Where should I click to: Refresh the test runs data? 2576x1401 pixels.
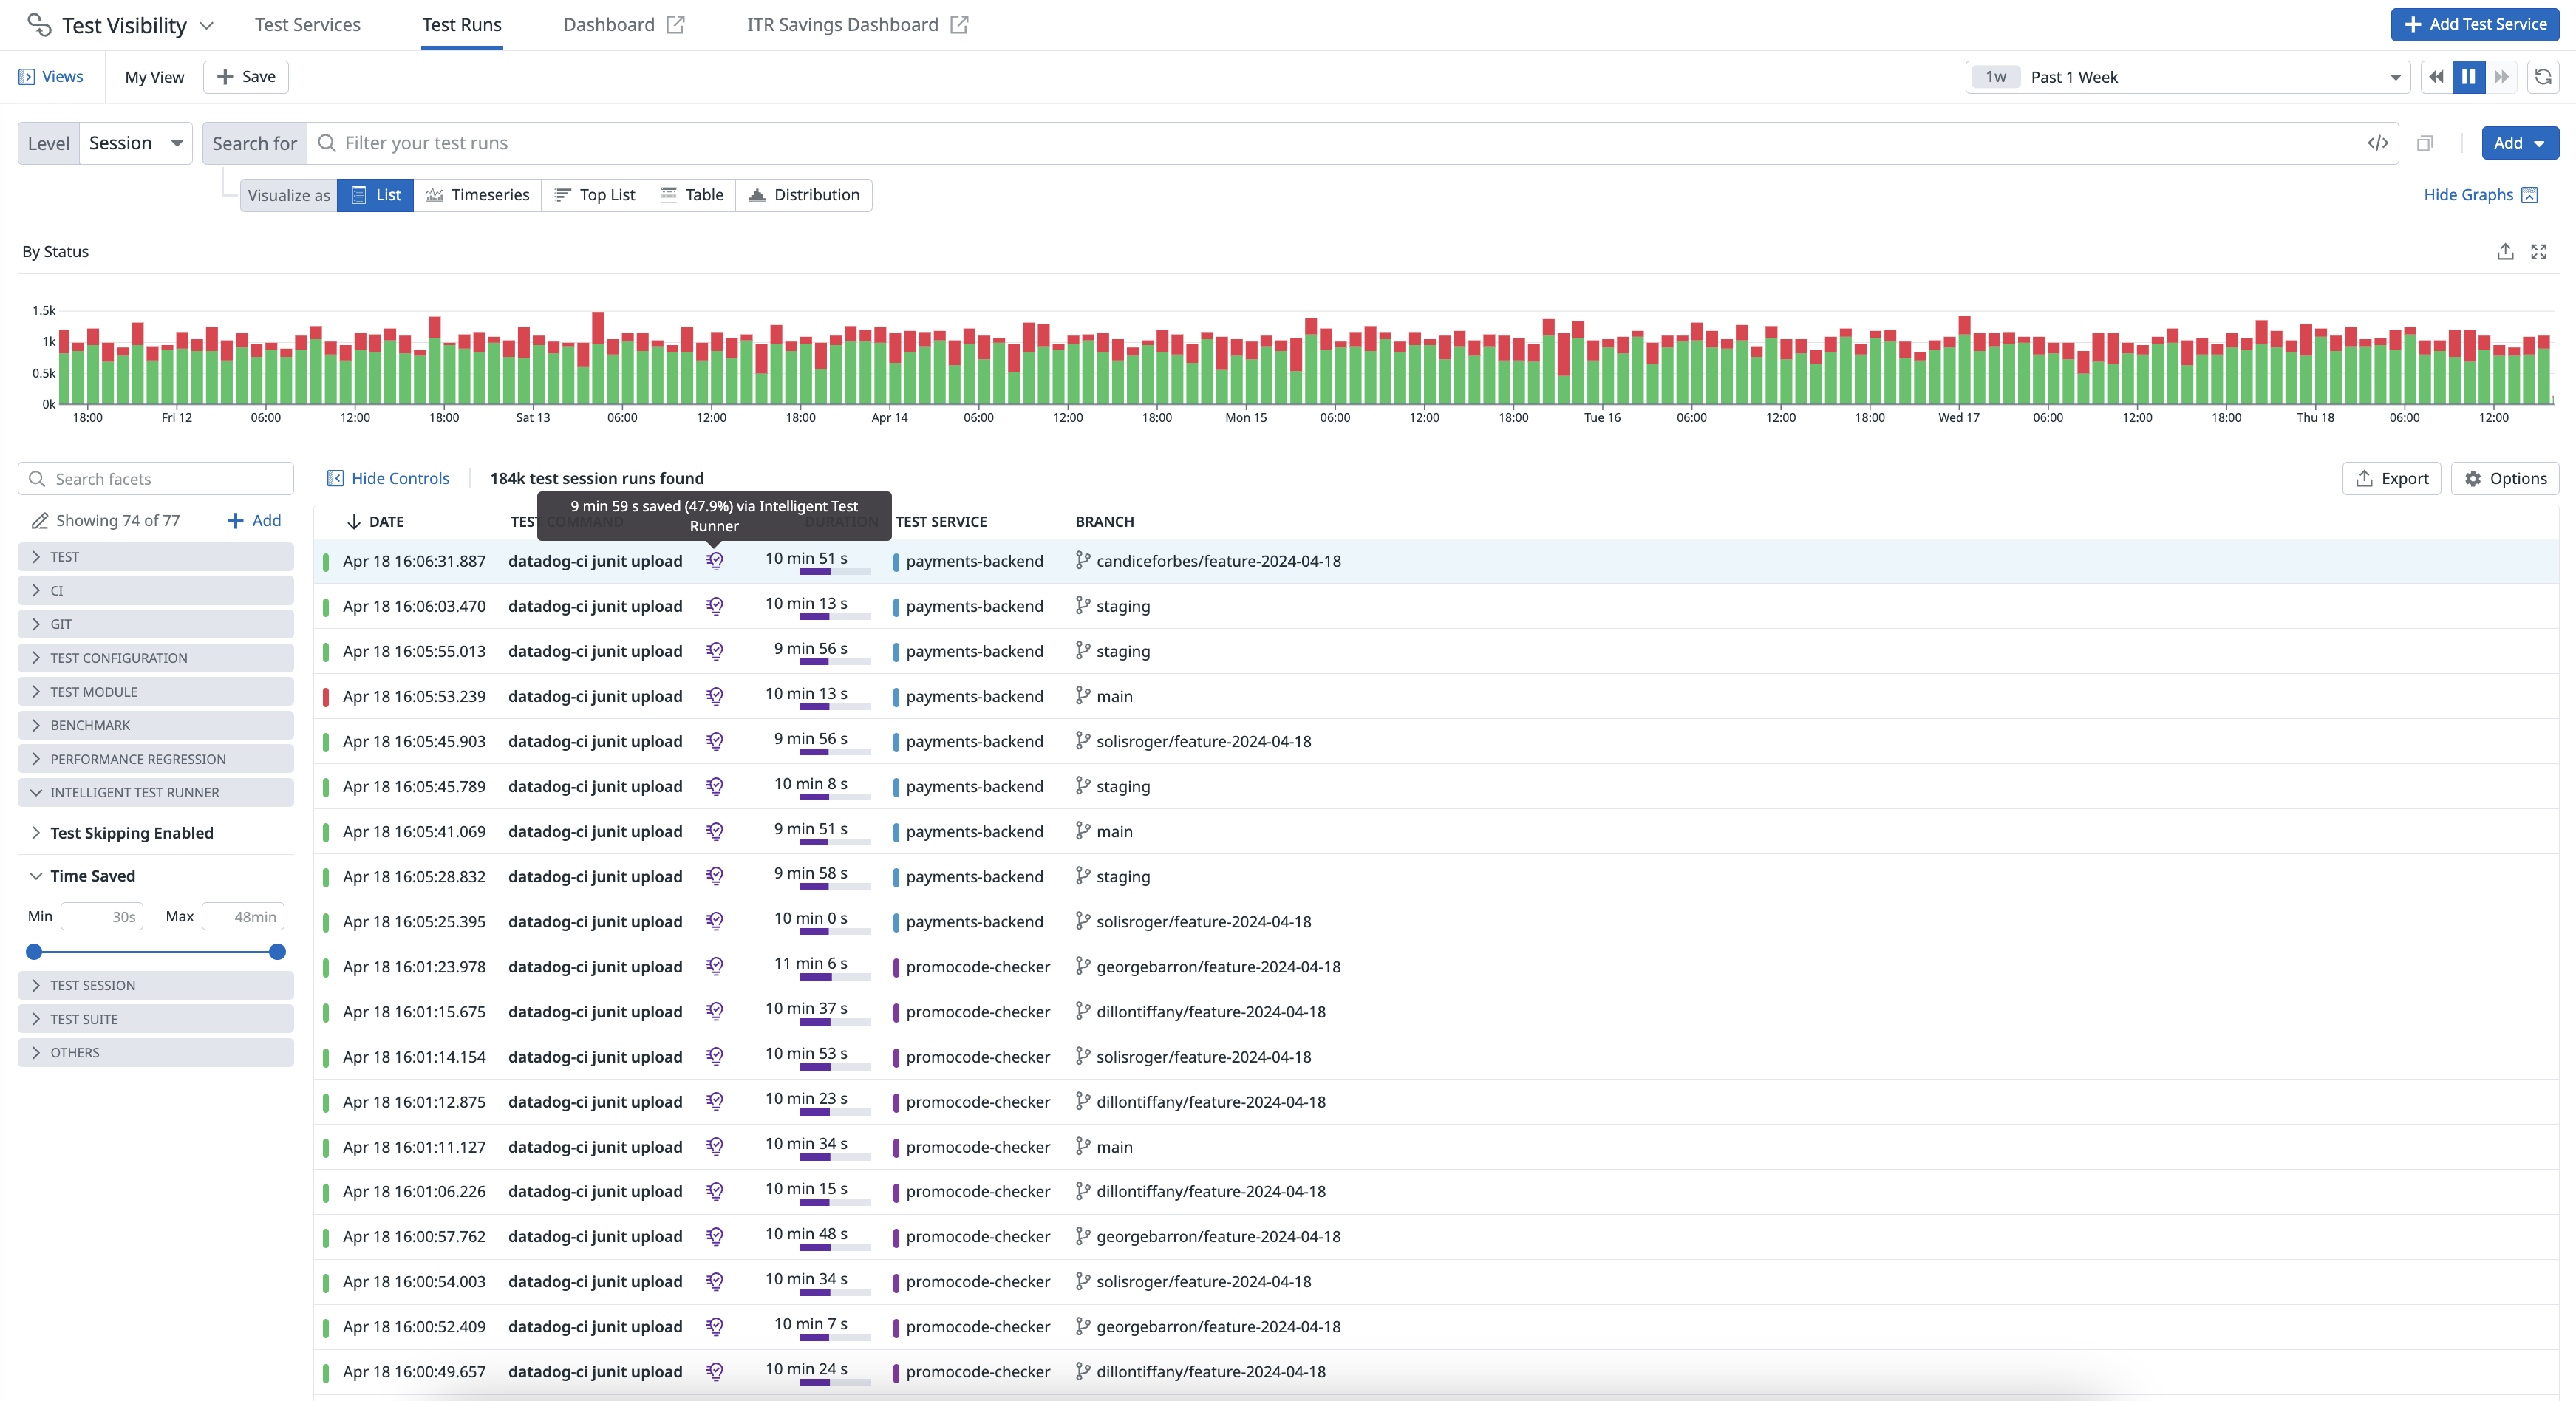[2543, 77]
